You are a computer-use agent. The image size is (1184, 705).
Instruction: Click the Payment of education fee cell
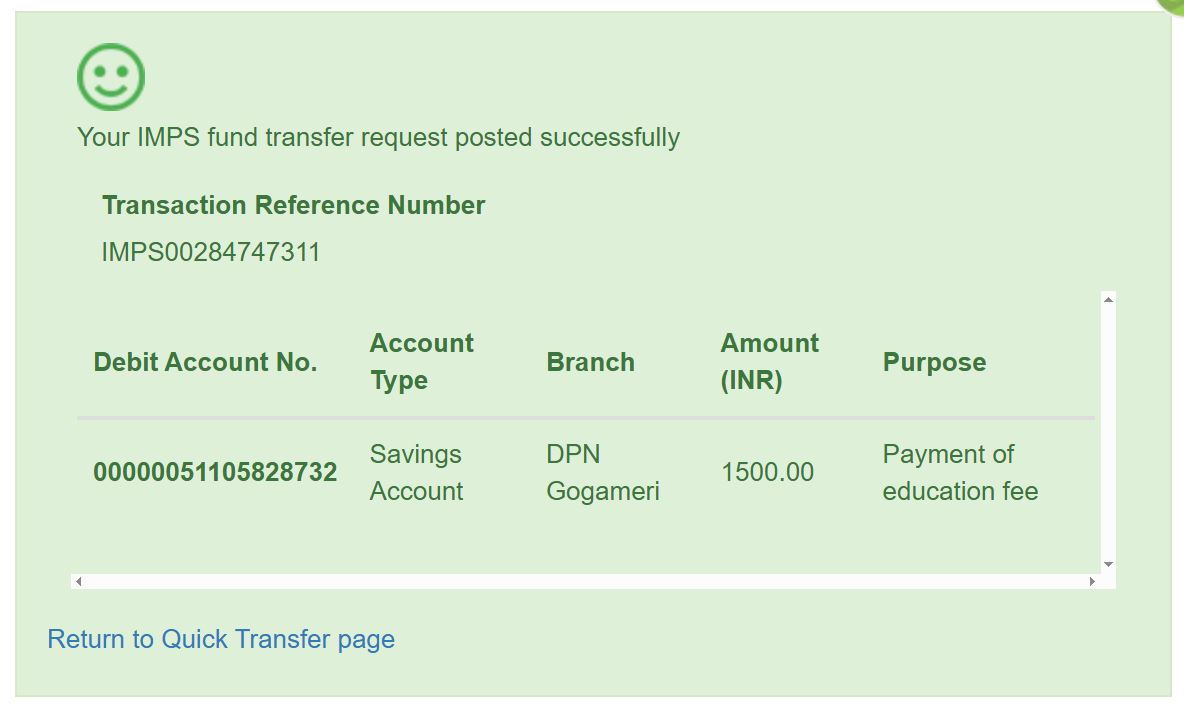coord(960,472)
